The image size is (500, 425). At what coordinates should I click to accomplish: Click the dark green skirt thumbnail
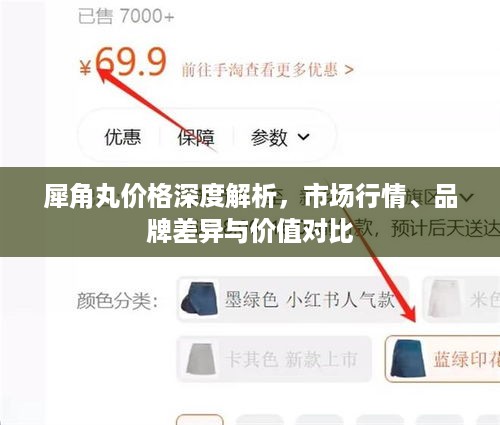point(199,299)
